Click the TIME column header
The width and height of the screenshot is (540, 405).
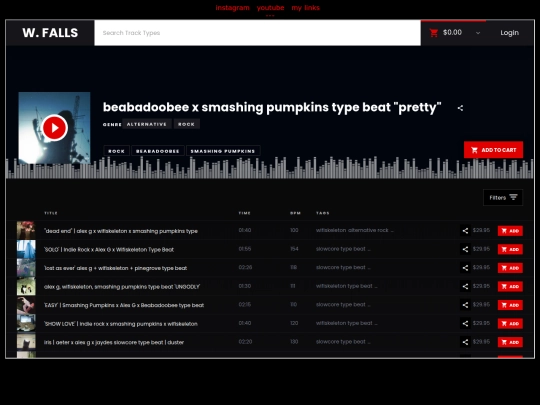(x=245, y=213)
